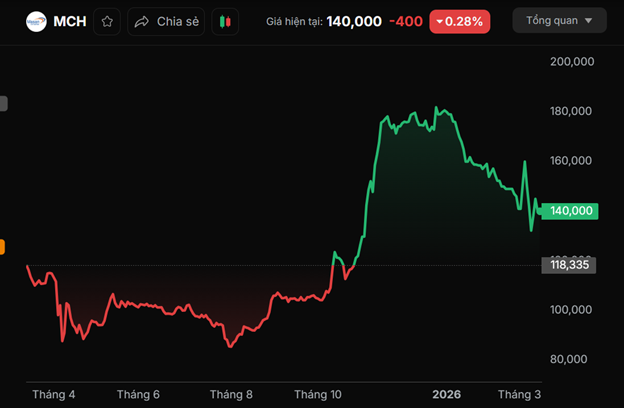Viewport: 624px width, 408px height.
Task: Click the Tháng 8 time axis label
Action: tap(231, 394)
